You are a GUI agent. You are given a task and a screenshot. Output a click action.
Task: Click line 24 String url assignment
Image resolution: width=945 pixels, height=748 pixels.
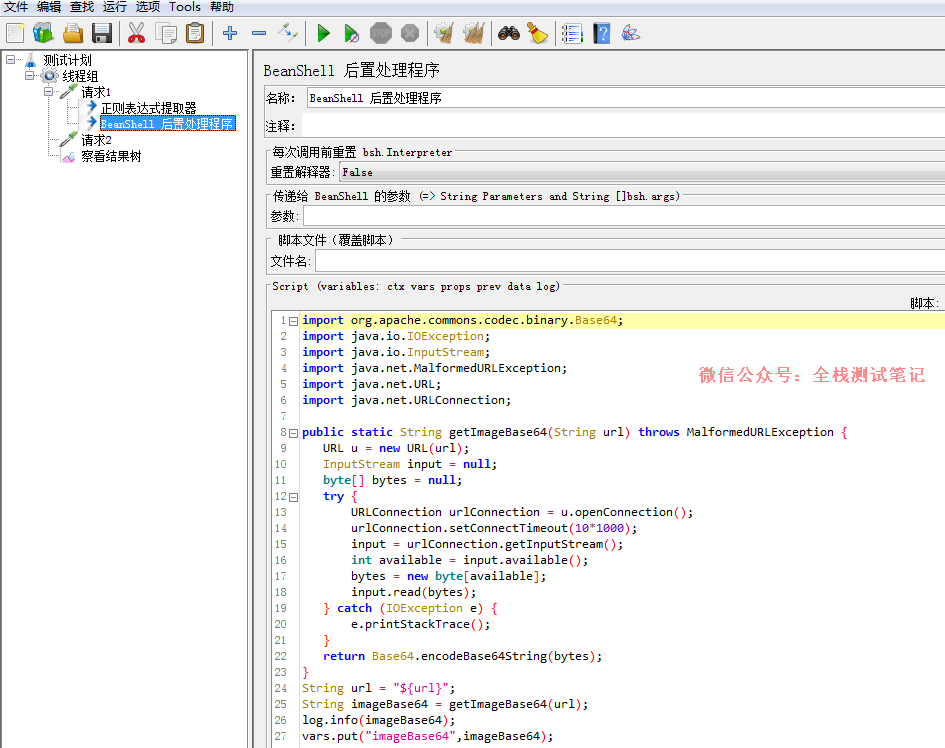coord(378,688)
